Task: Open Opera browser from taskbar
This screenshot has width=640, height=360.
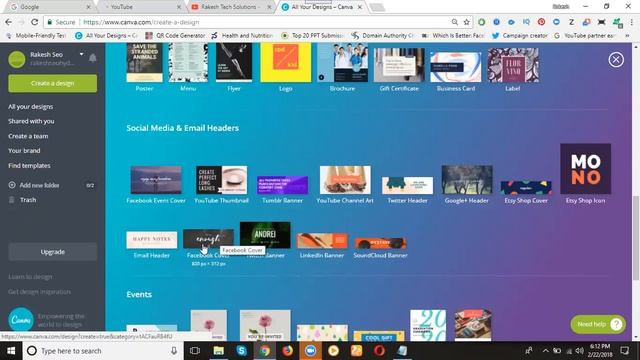Action: [379, 351]
